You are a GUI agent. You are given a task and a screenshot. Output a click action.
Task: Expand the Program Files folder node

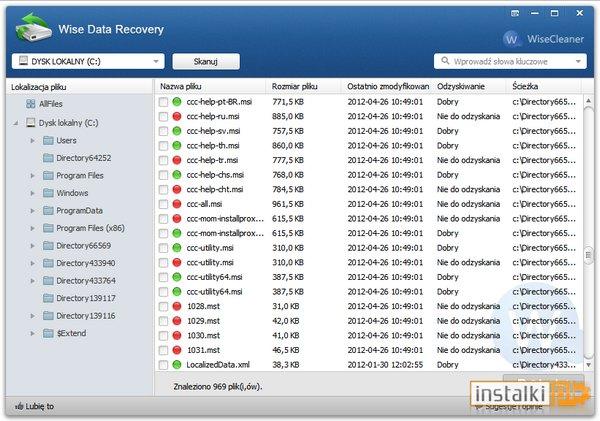[x=33, y=176]
